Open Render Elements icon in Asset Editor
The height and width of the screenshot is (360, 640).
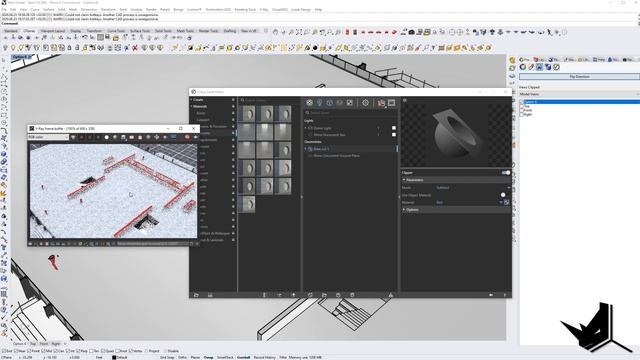tap(340, 103)
